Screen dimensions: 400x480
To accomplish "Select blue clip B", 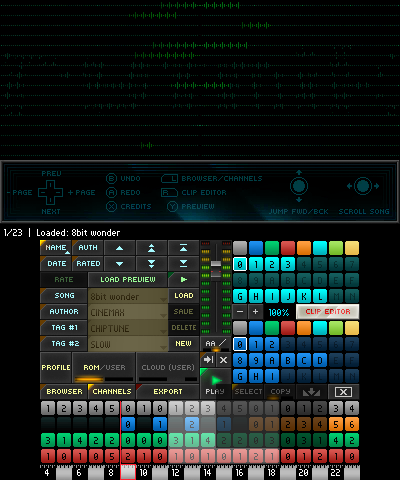I will point(288,360).
